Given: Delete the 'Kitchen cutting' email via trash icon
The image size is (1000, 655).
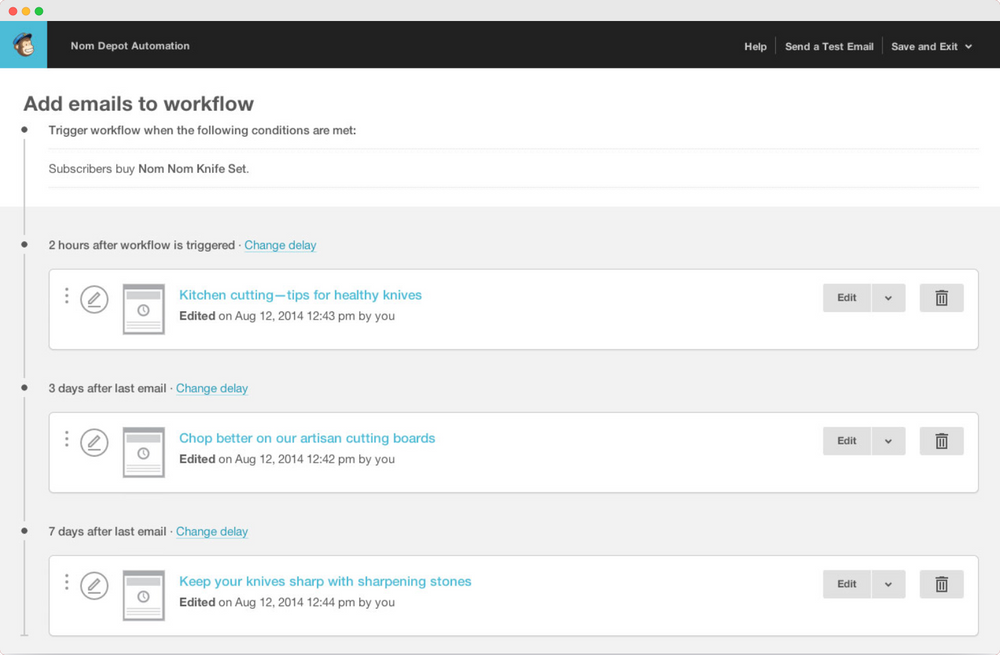Looking at the screenshot, I should point(941,297).
